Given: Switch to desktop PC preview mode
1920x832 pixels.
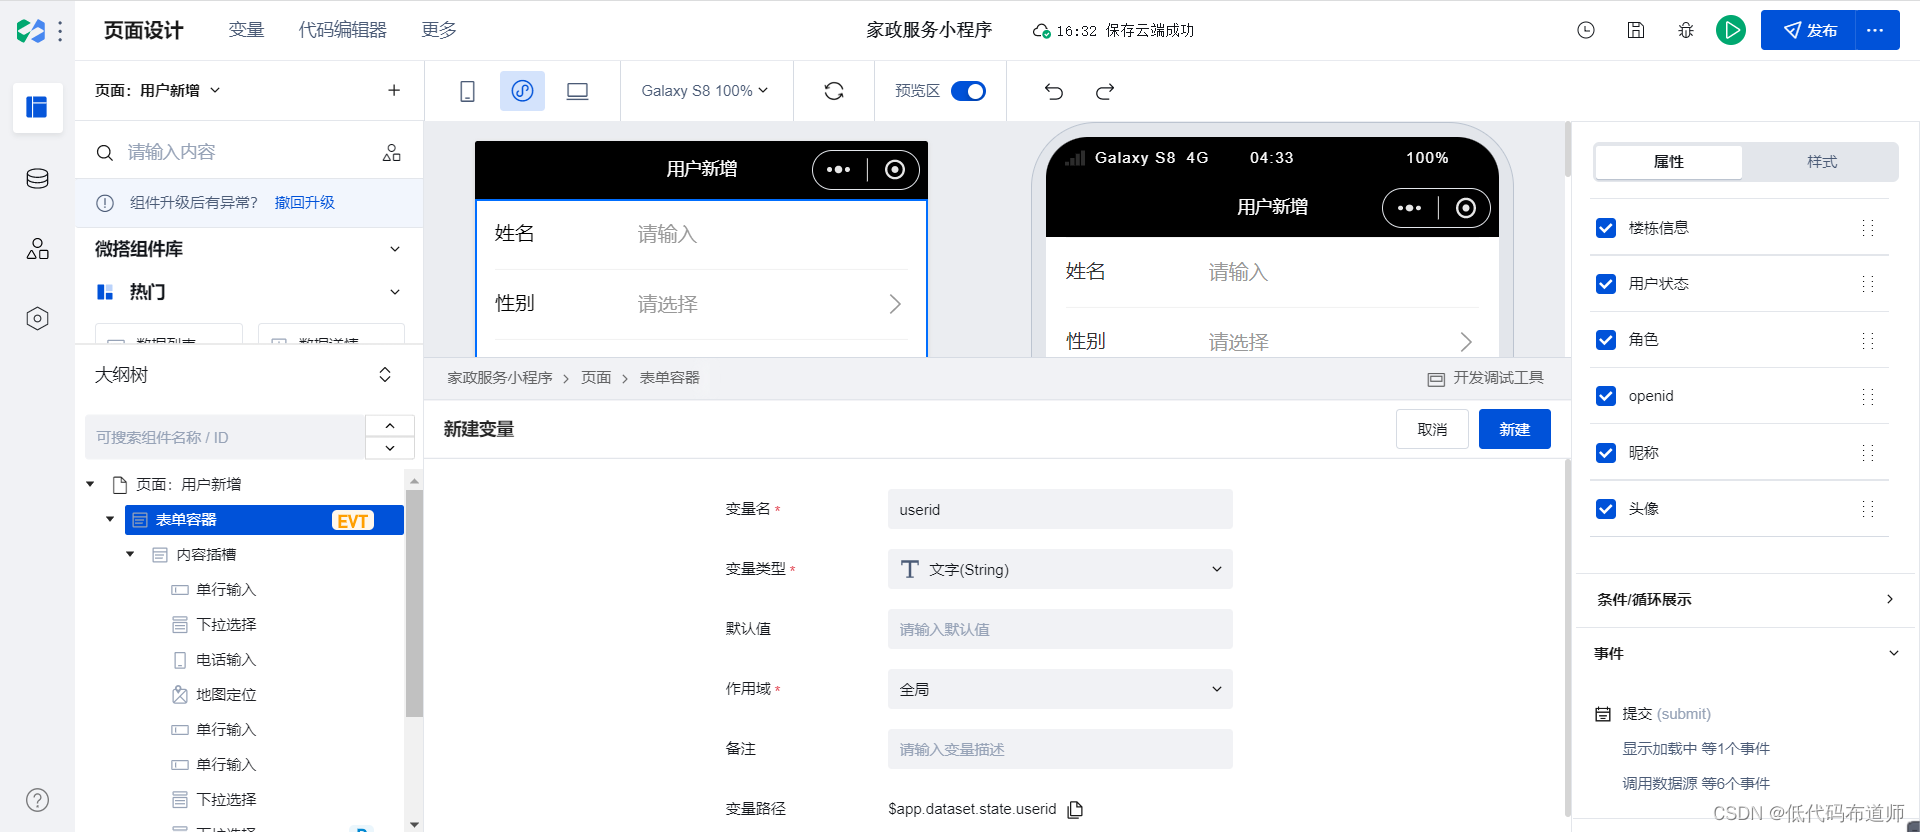Looking at the screenshot, I should [577, 91].
